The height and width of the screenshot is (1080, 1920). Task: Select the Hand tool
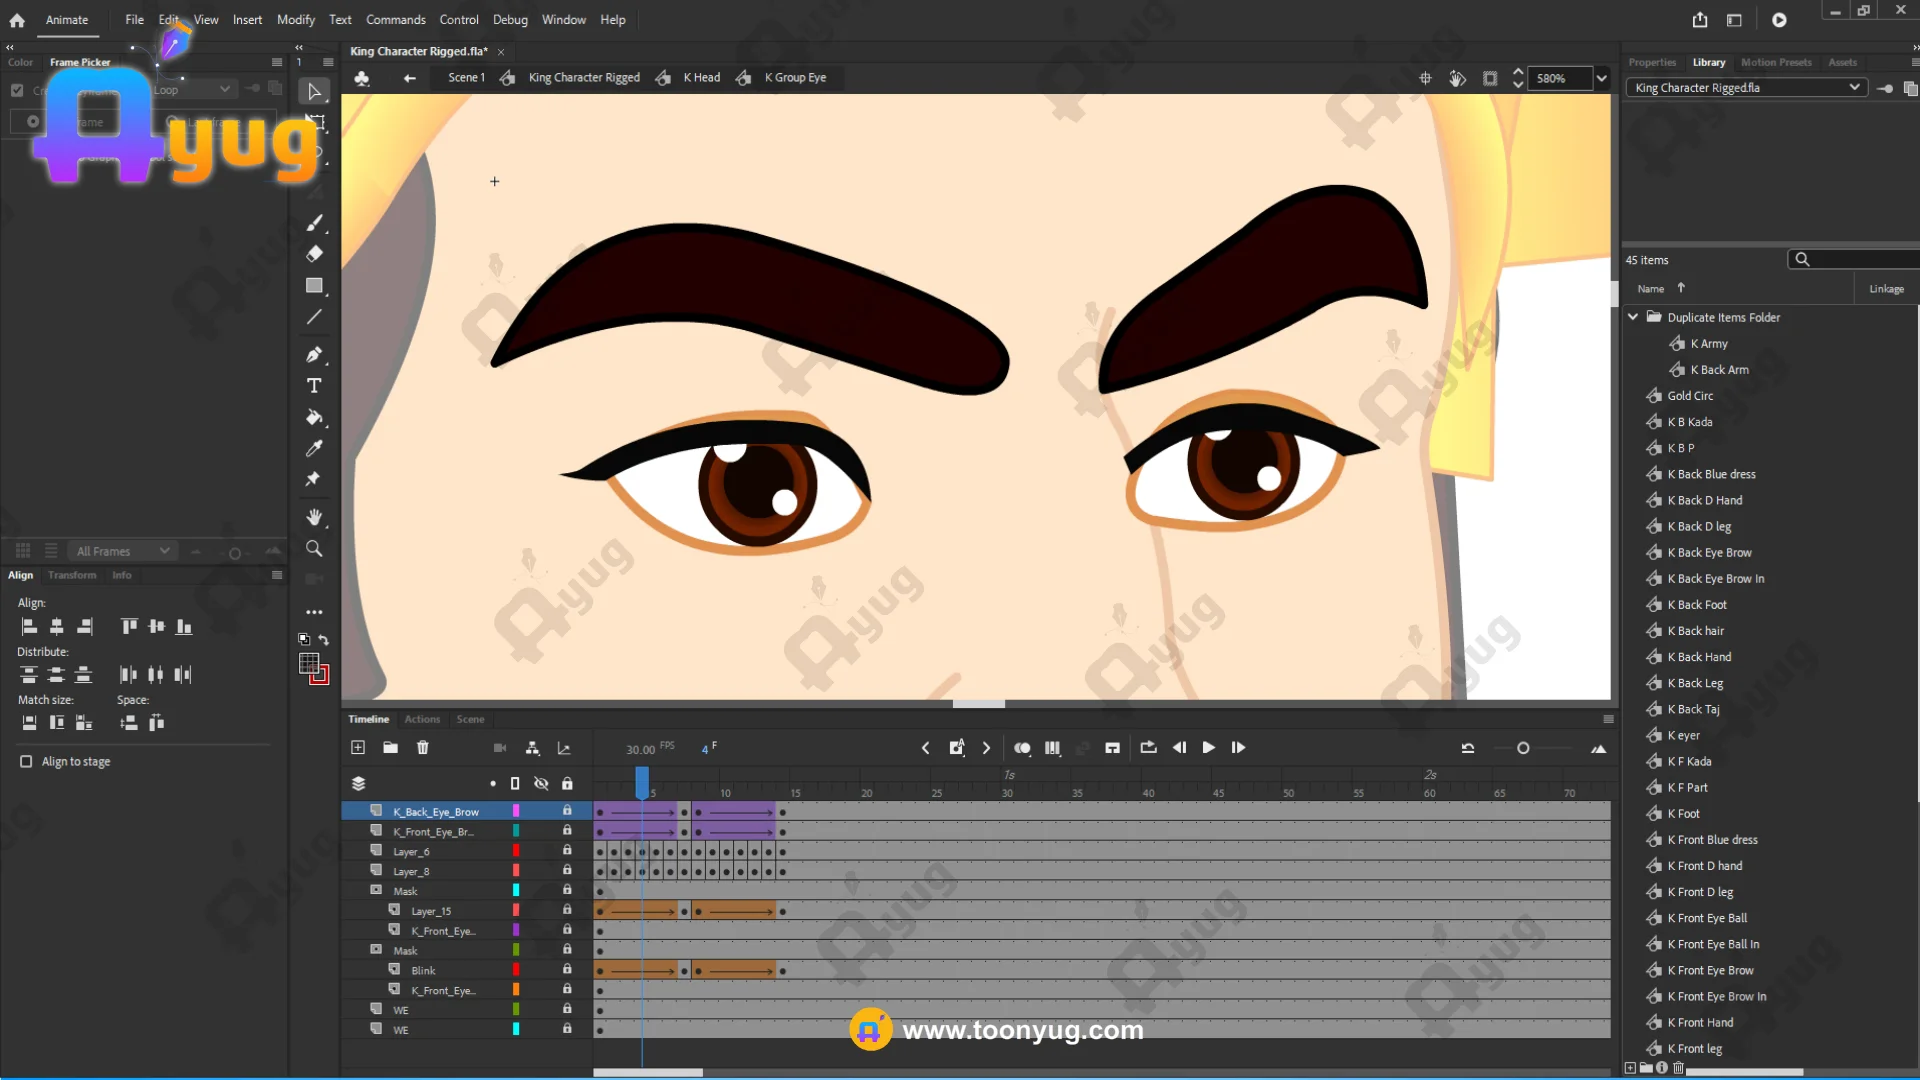point(314,517)
